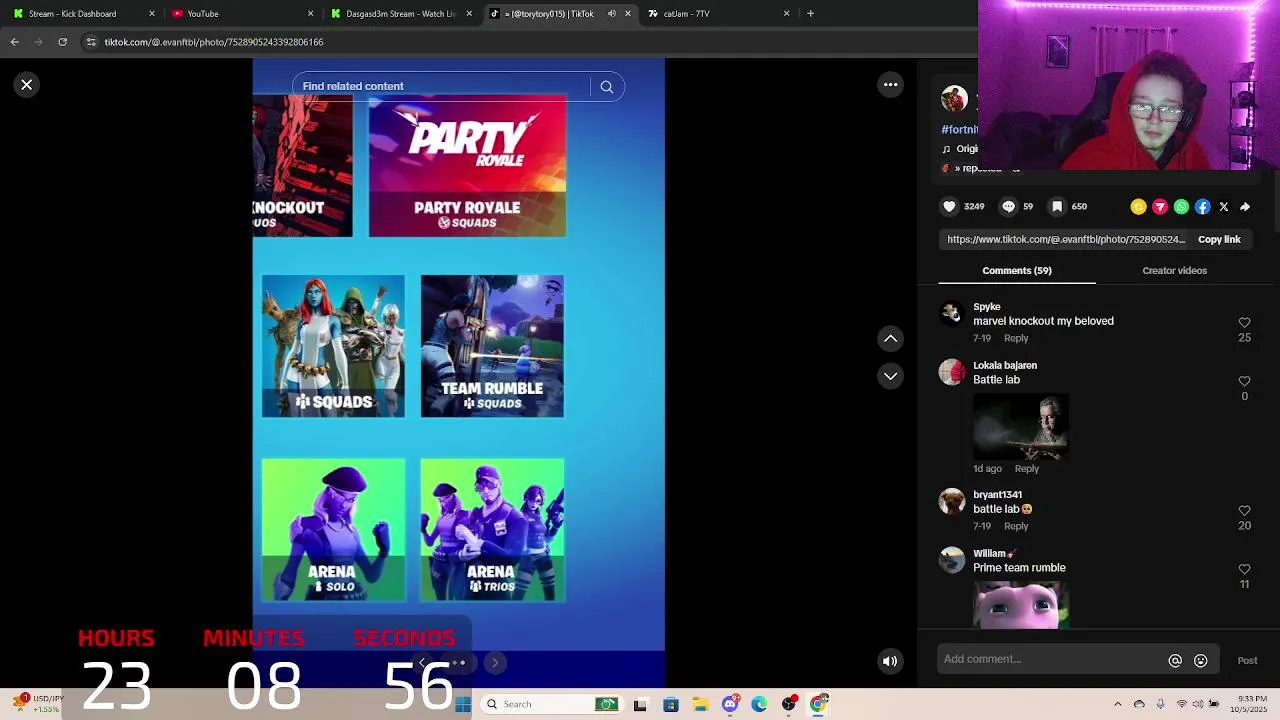This screenshot has width=1280, height=720.
Task: Open a new browser tab
Action: 810,14
